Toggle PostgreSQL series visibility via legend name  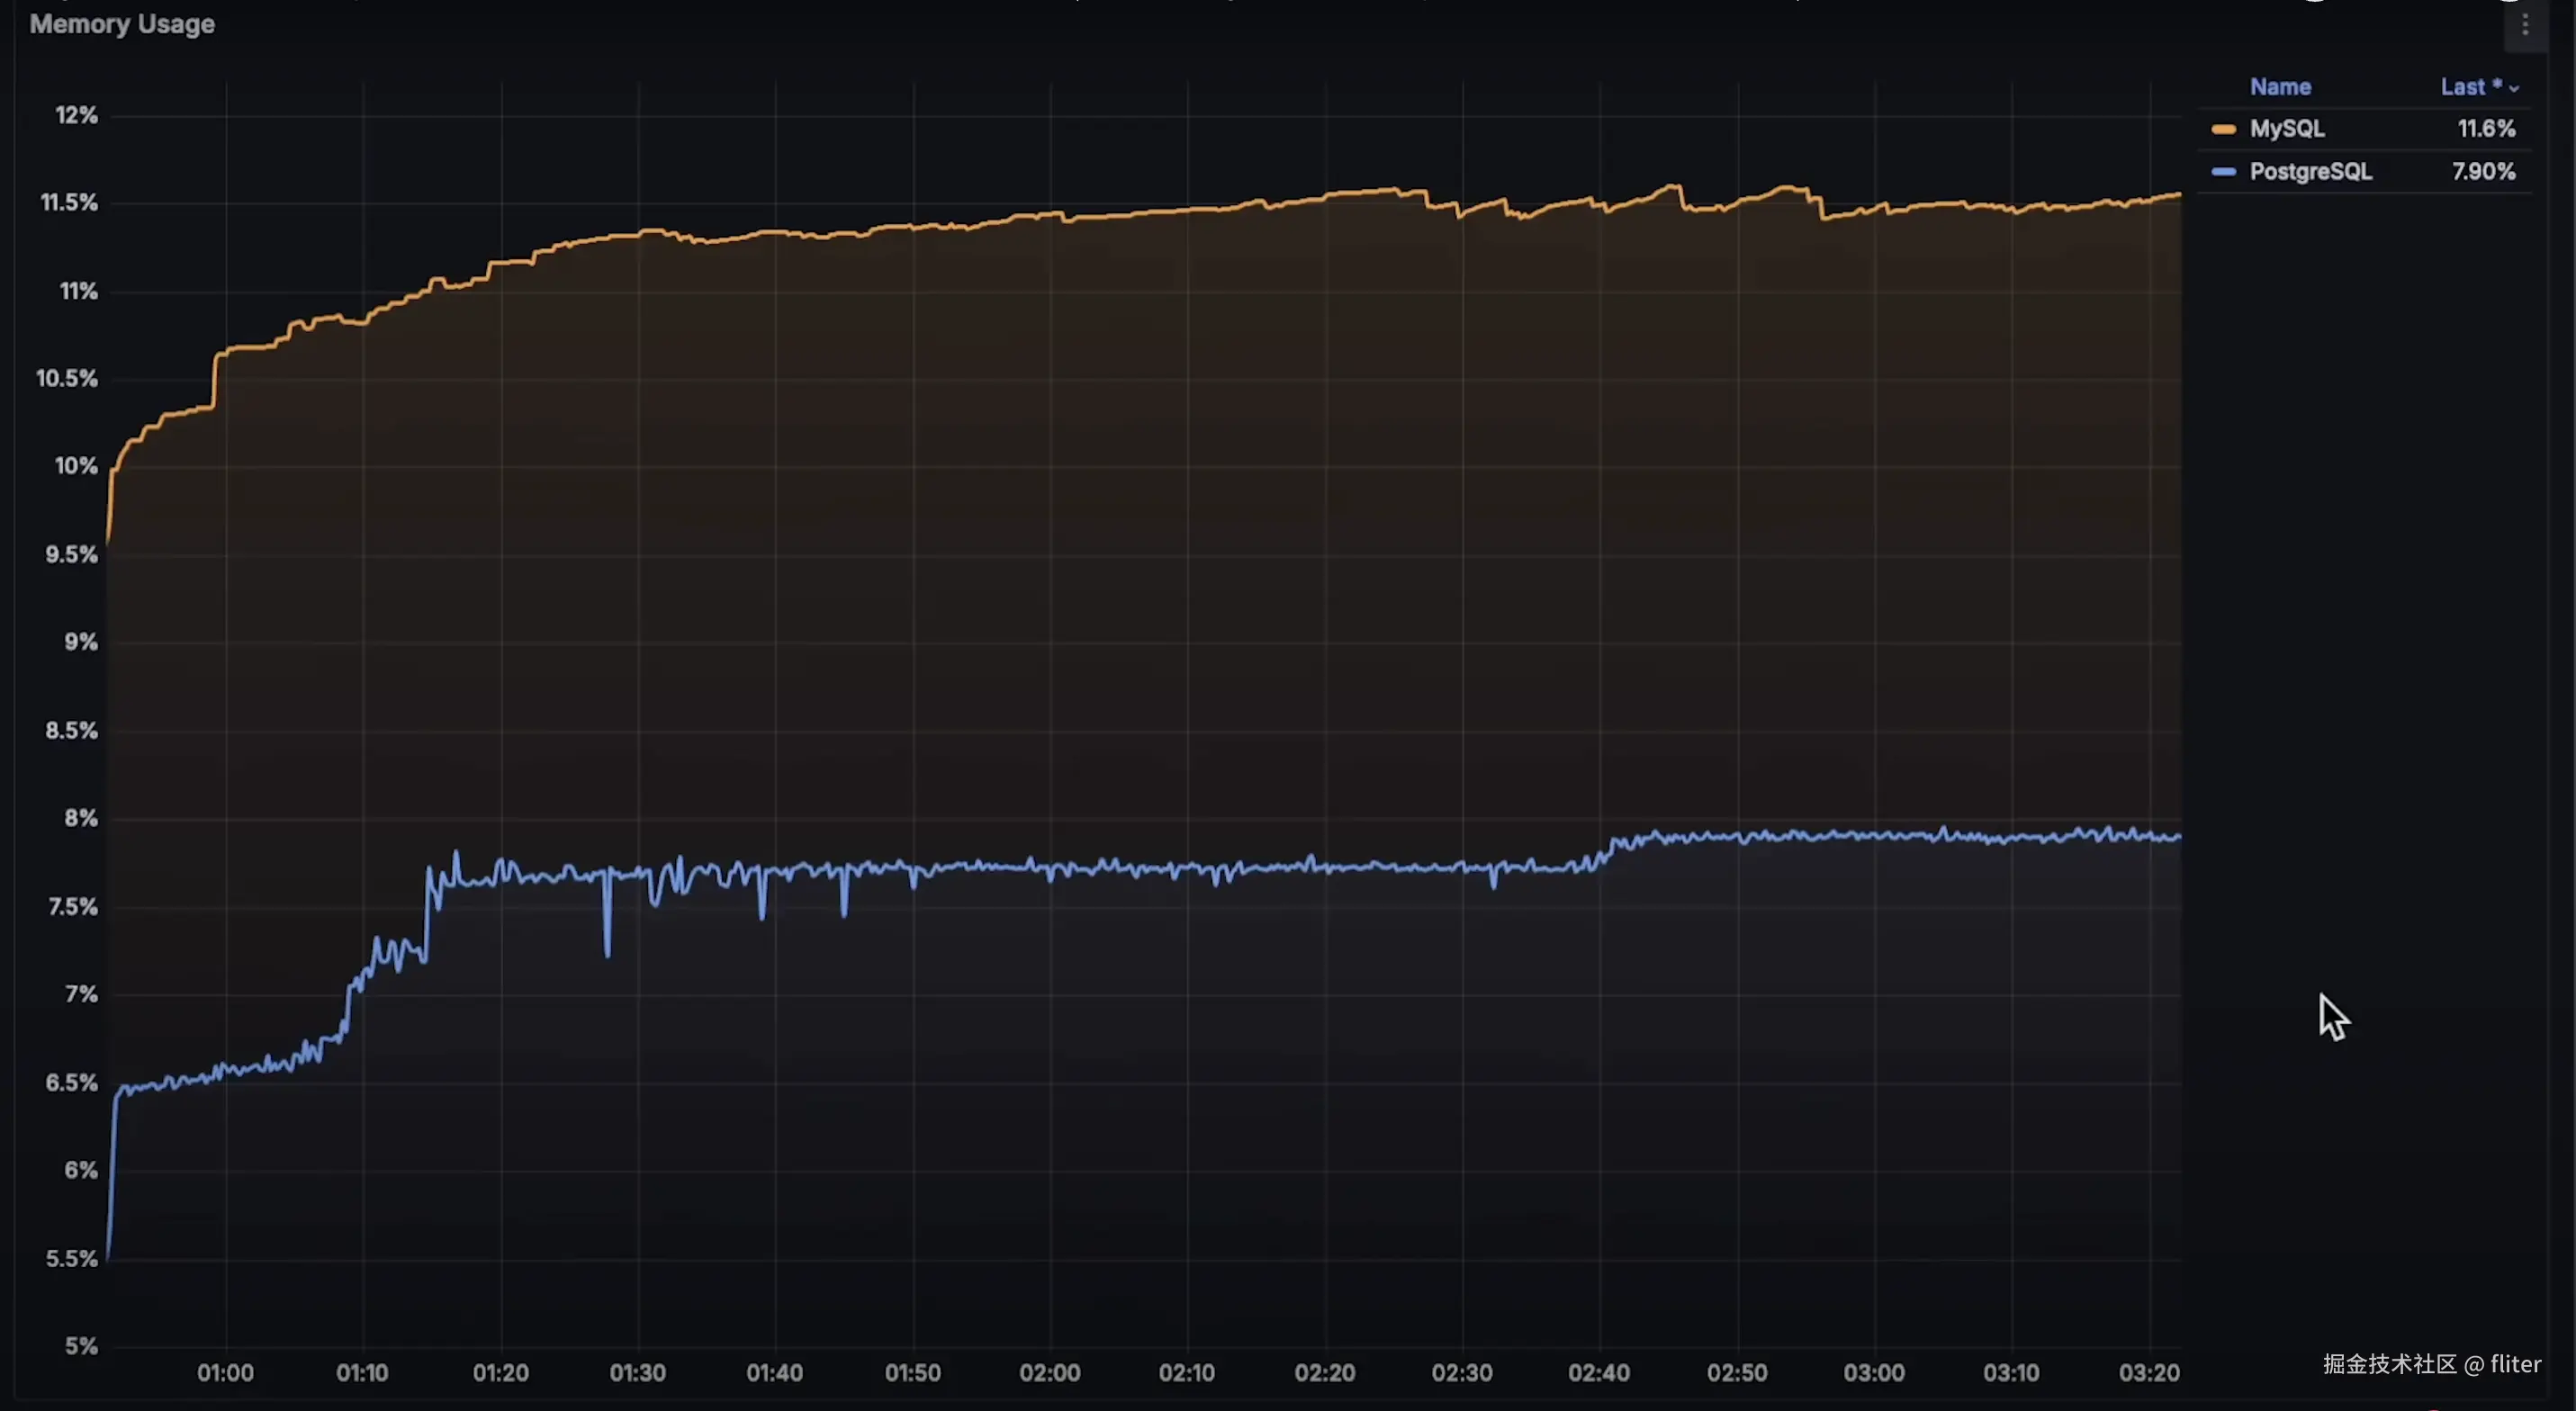tap(2310, 172)
